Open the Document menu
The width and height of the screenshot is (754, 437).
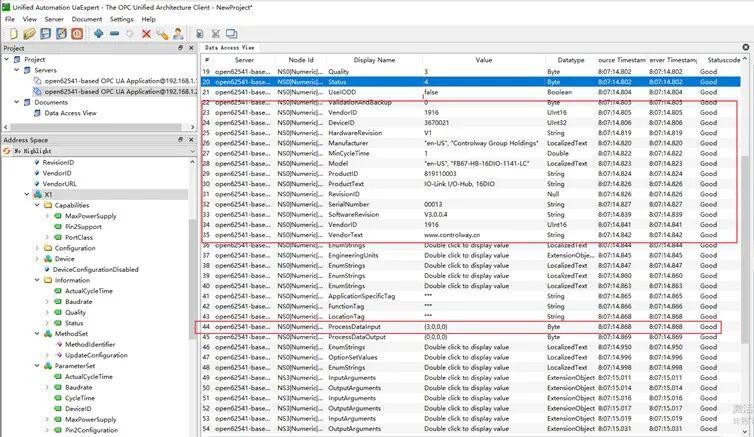coord(87,19)
